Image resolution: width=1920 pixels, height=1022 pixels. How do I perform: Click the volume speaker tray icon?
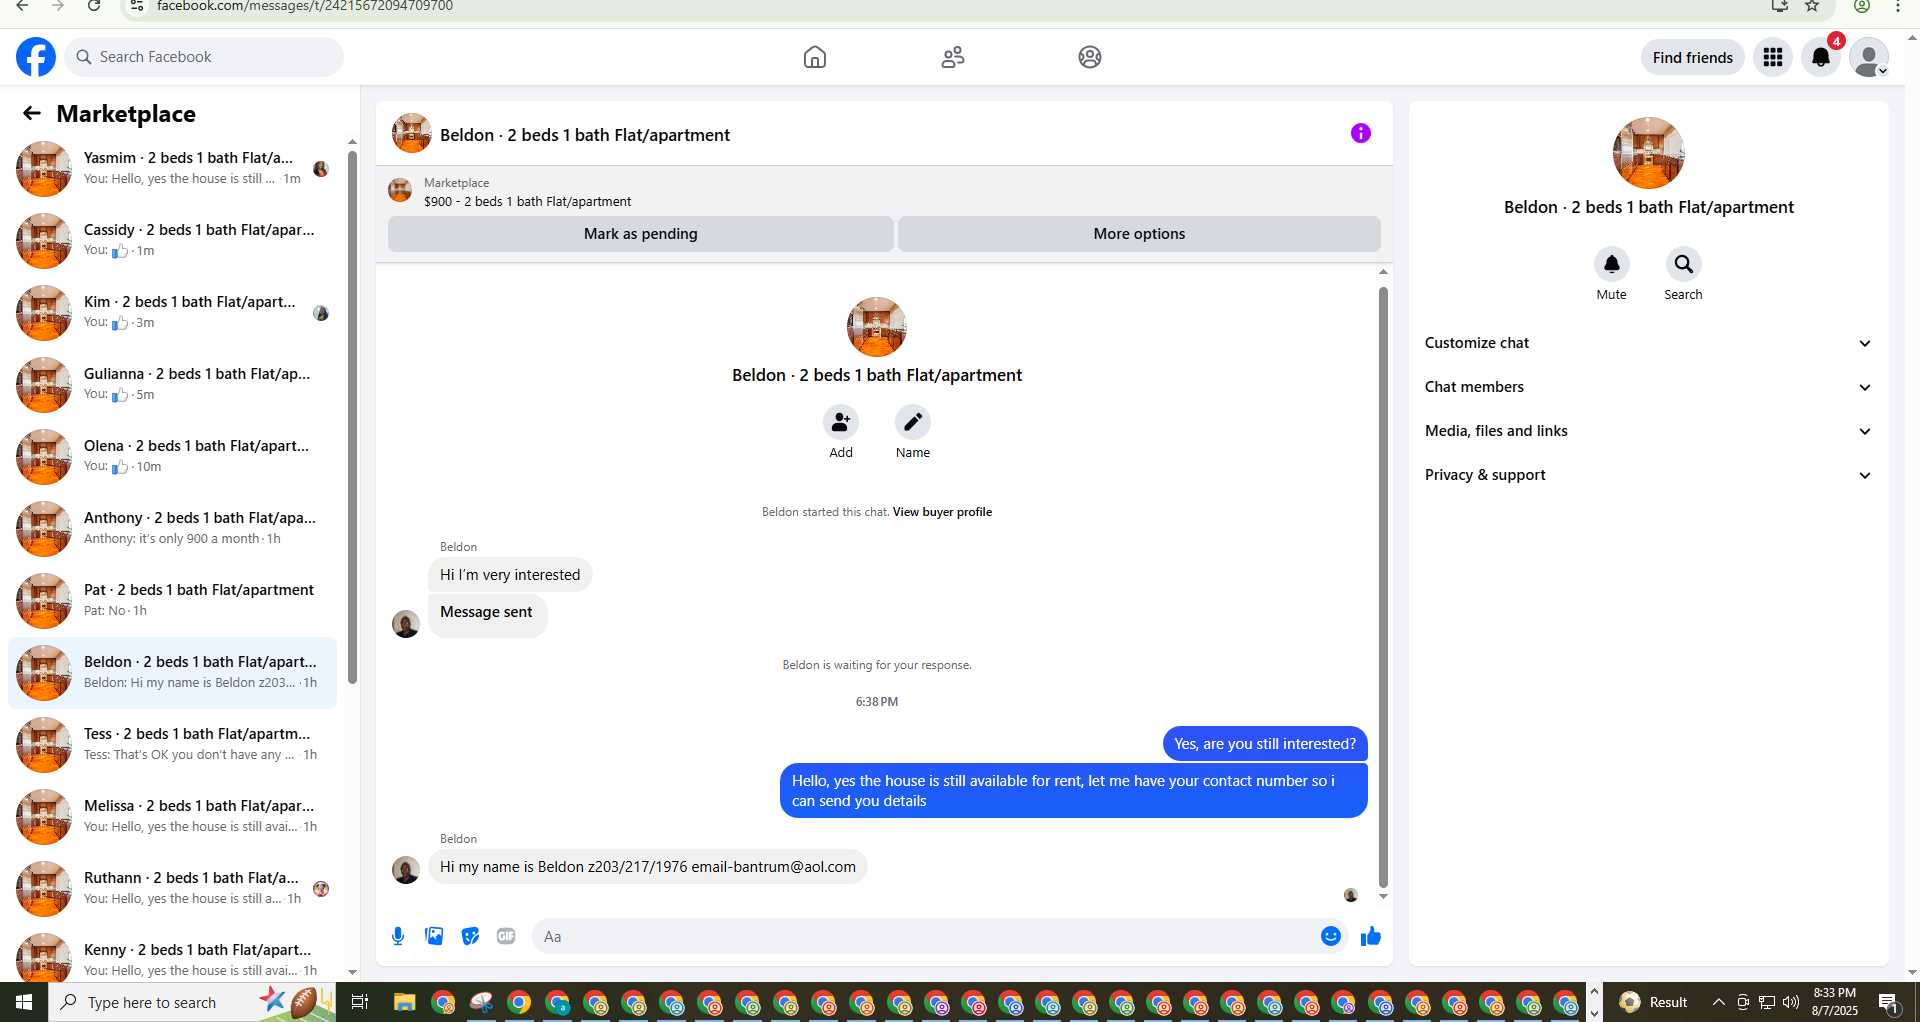pos(1791,1002)
